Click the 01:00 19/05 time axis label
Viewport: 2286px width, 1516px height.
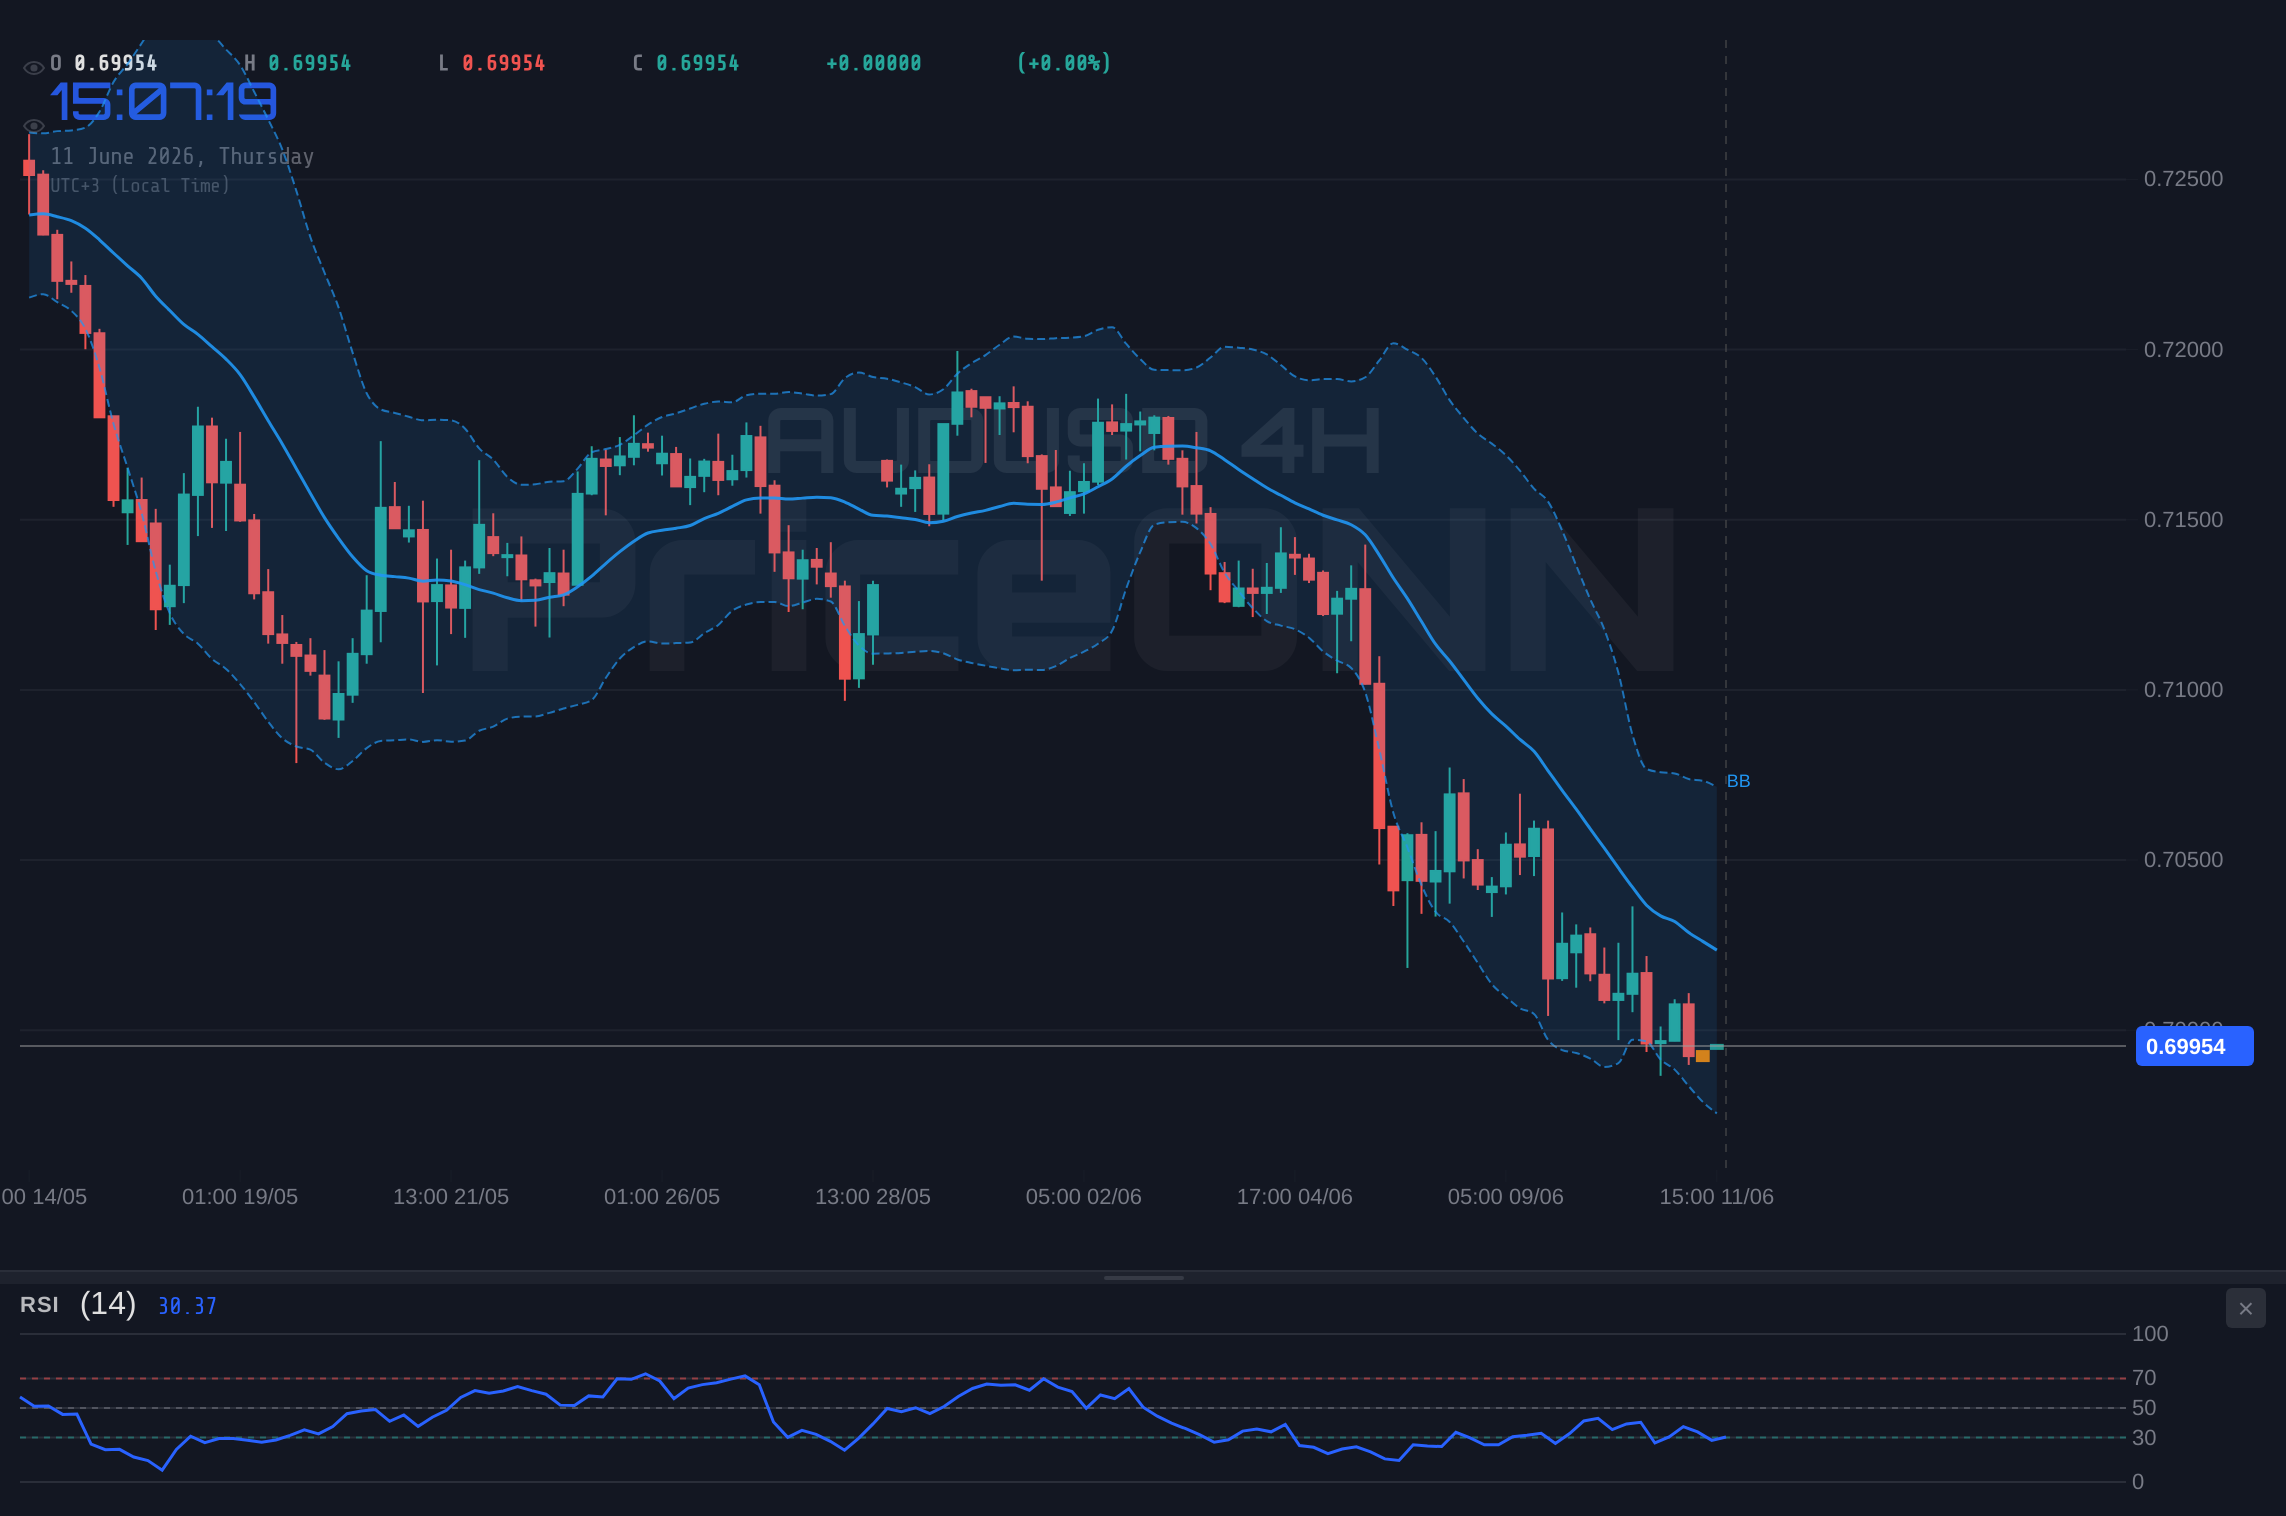pyautogui.click(x=240, y=1197)
